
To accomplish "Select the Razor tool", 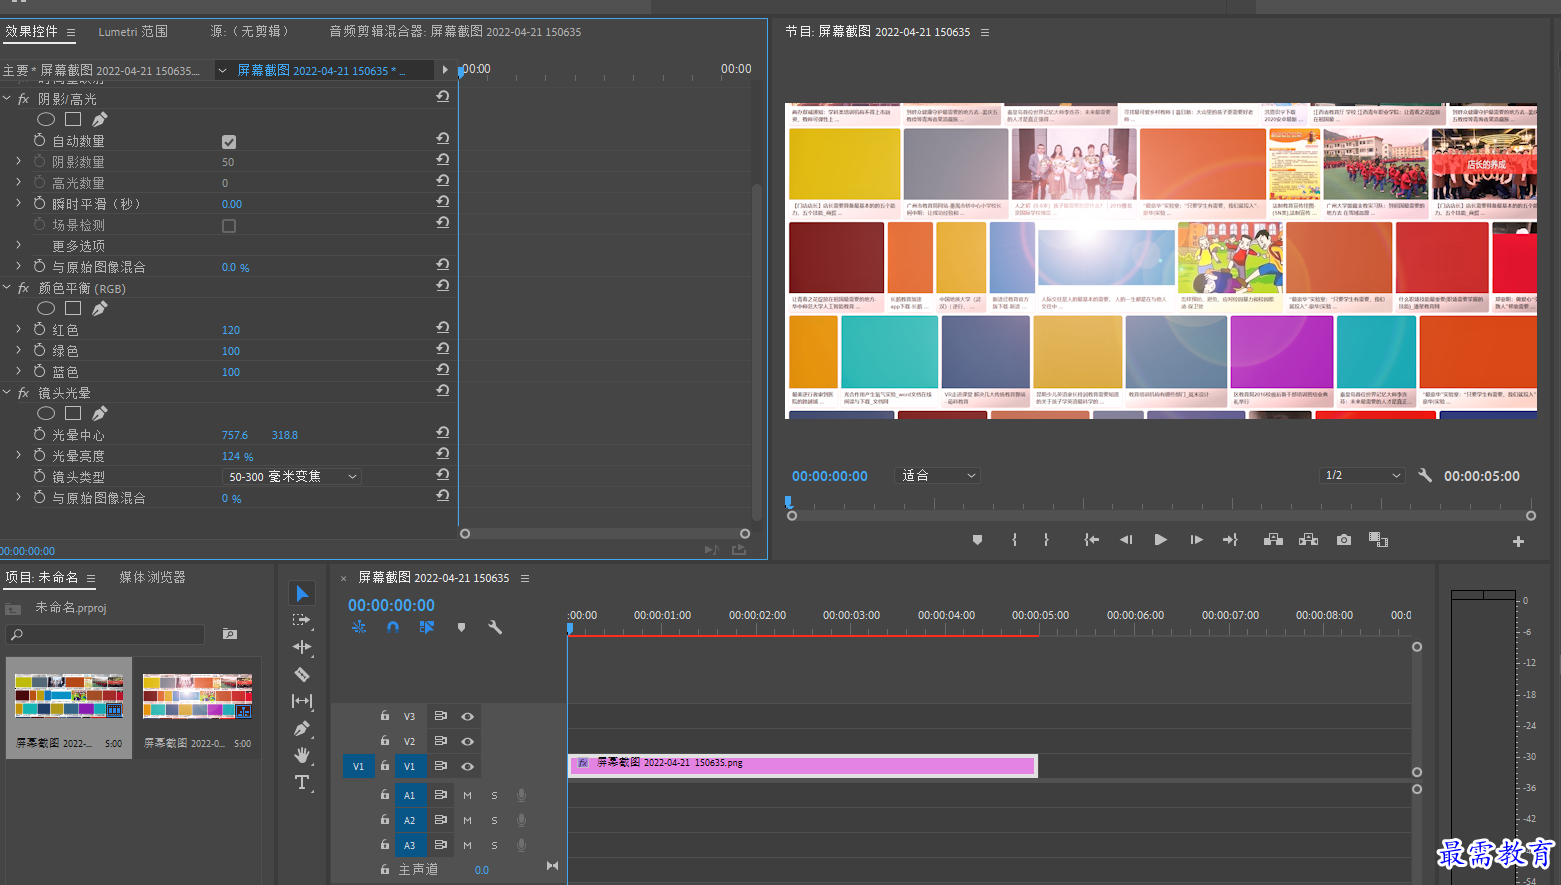I will pyautogui.click(x=302, y=674).
